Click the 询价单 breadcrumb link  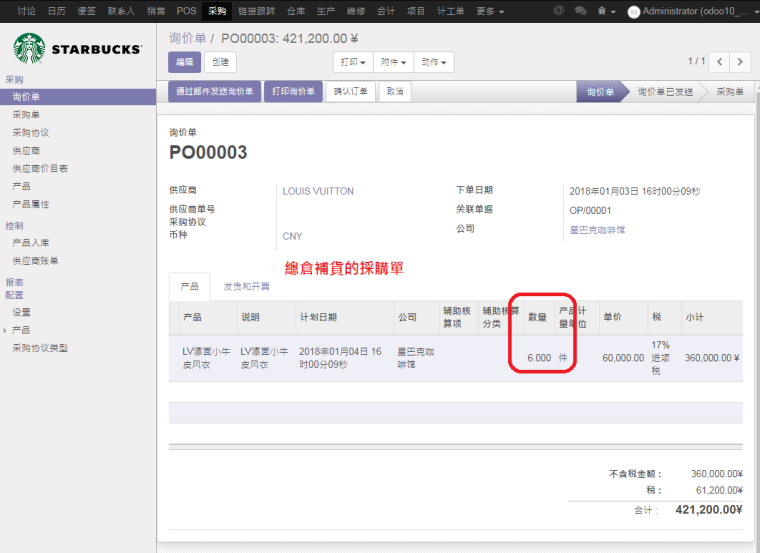(x=187, y=38)
